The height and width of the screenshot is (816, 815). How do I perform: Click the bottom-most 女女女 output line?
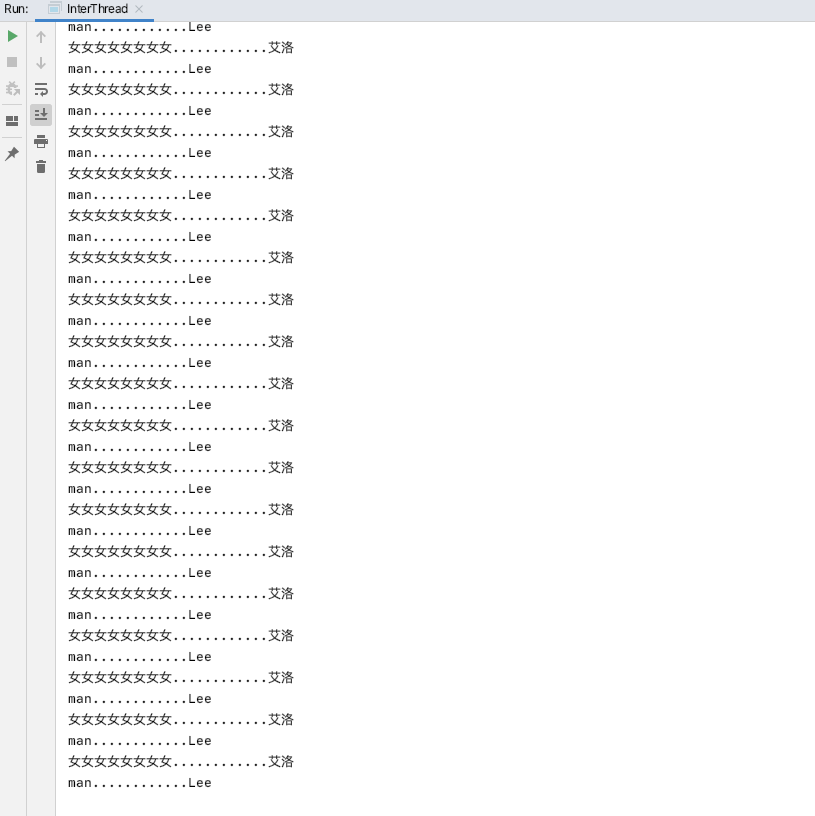[x=180, y=762]
